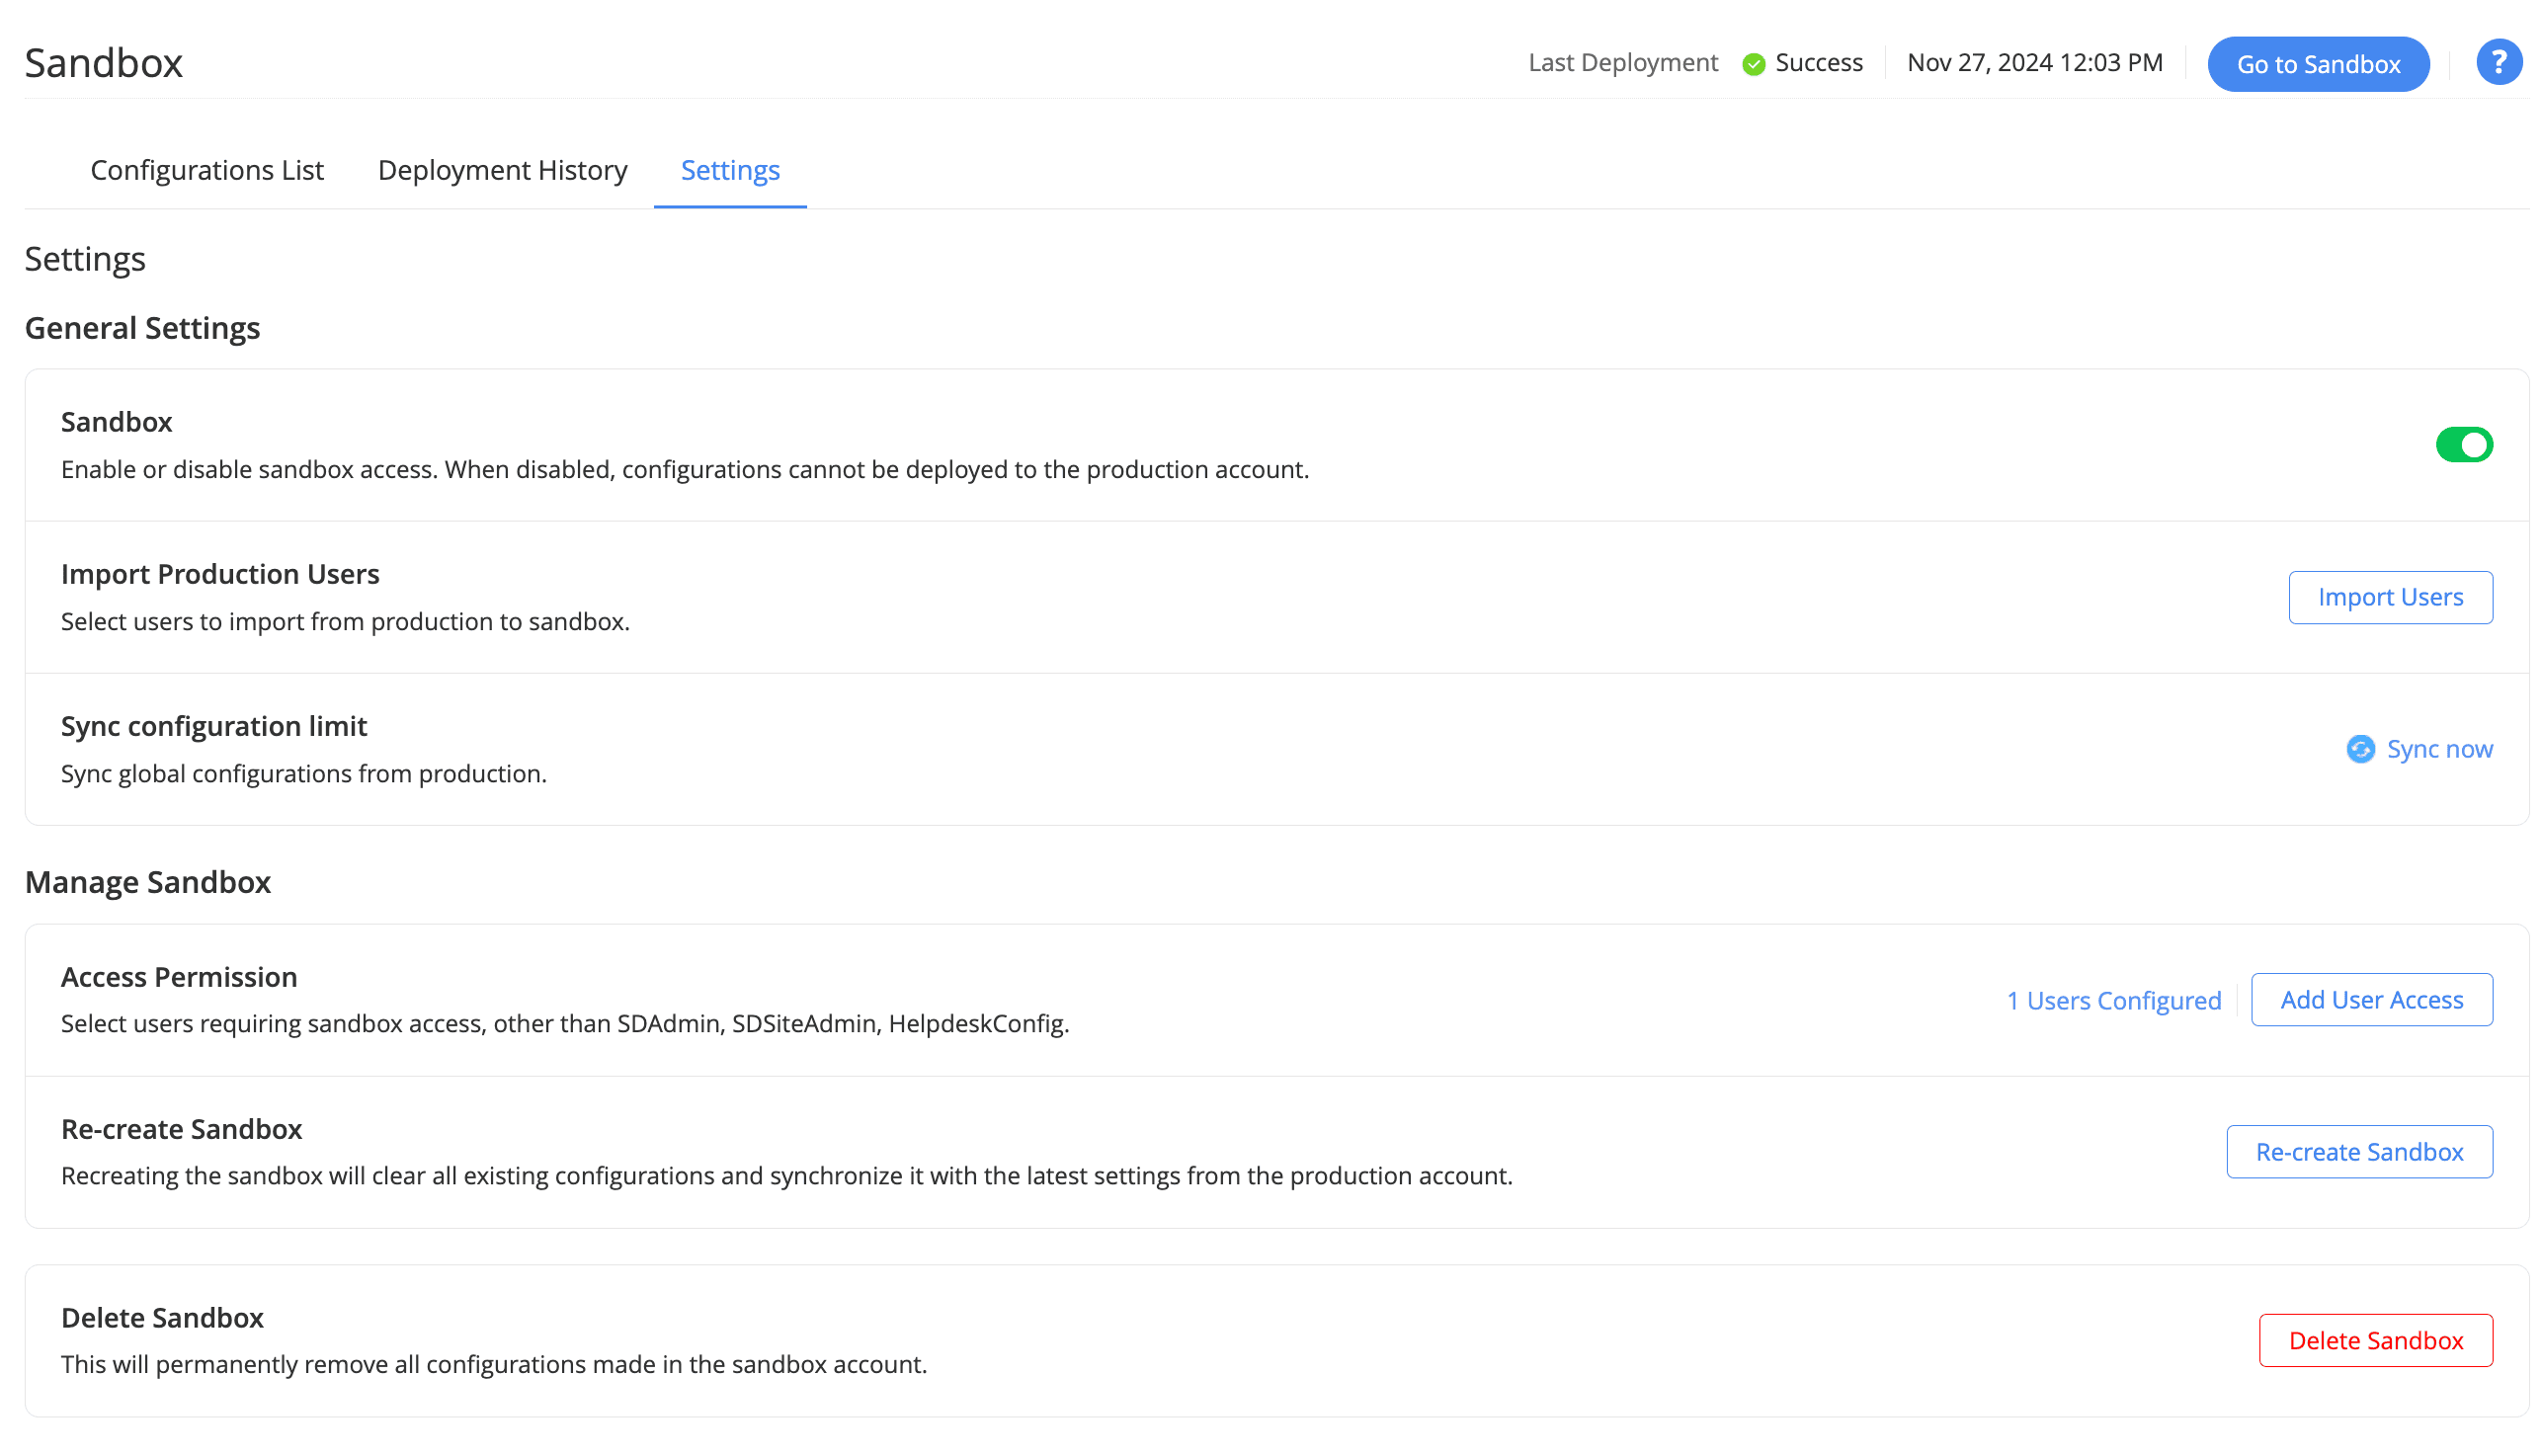The image size is (2541, 1456).
Task: Click the green Success status icon
Action: click(1753, 64)
